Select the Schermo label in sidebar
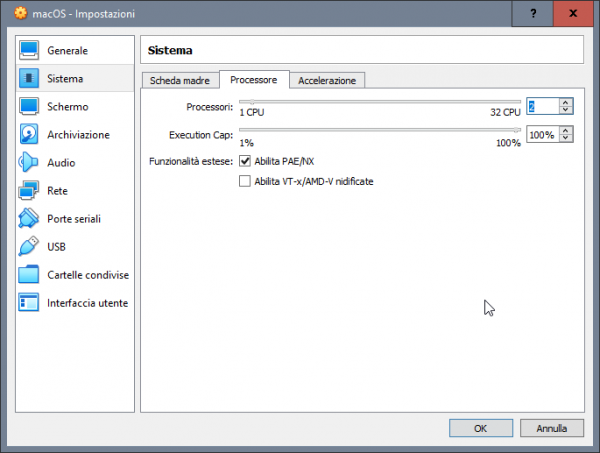Viewport: 600px width, 453px height. coord(68,106)
